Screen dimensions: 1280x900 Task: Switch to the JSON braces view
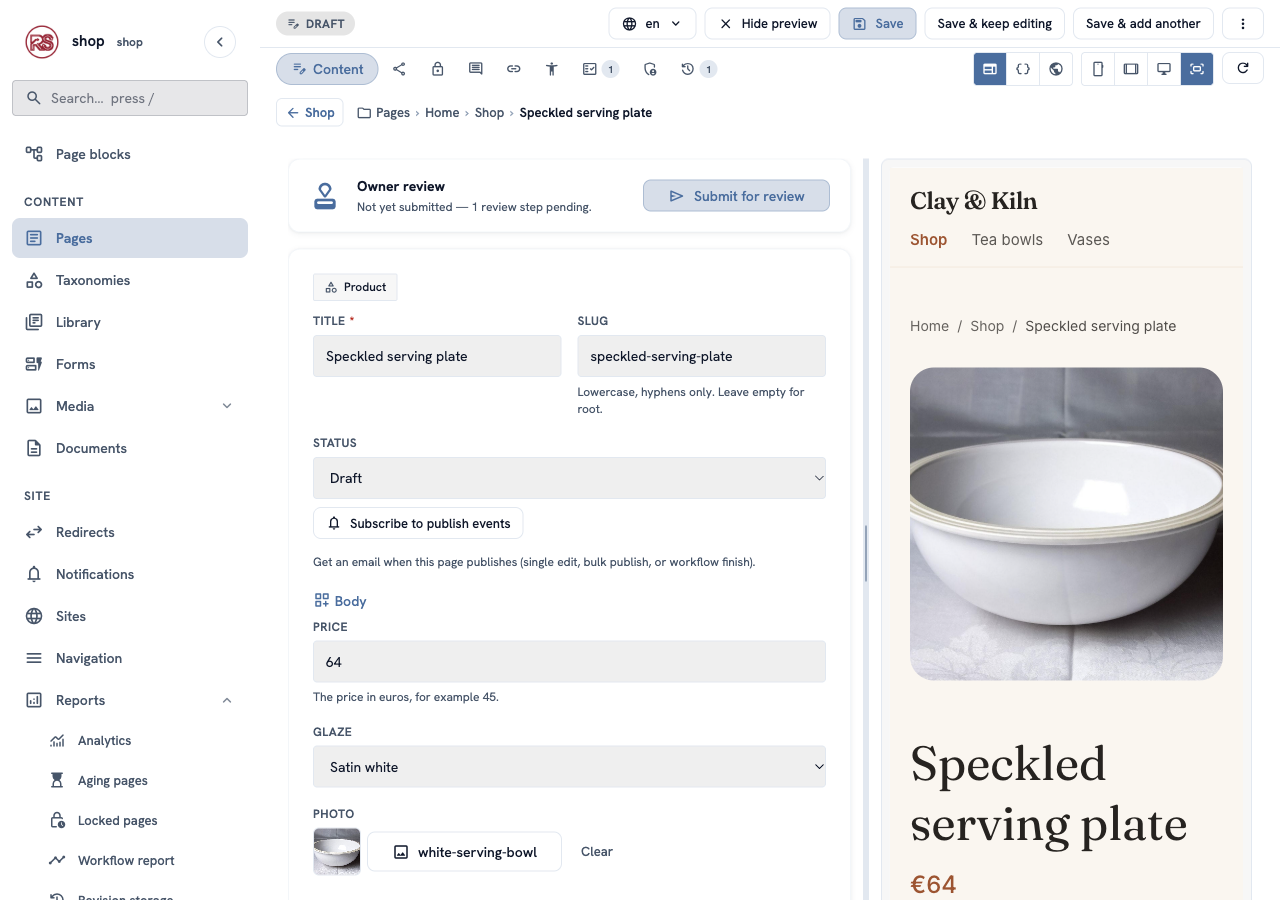[1022, 69]
